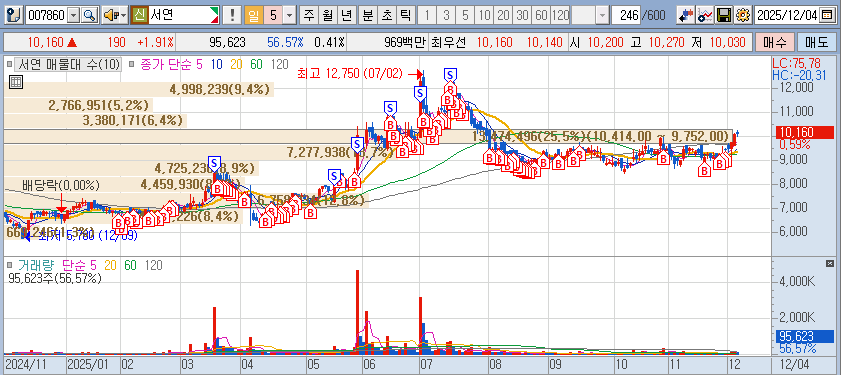Click the period value 5 field

273,15
